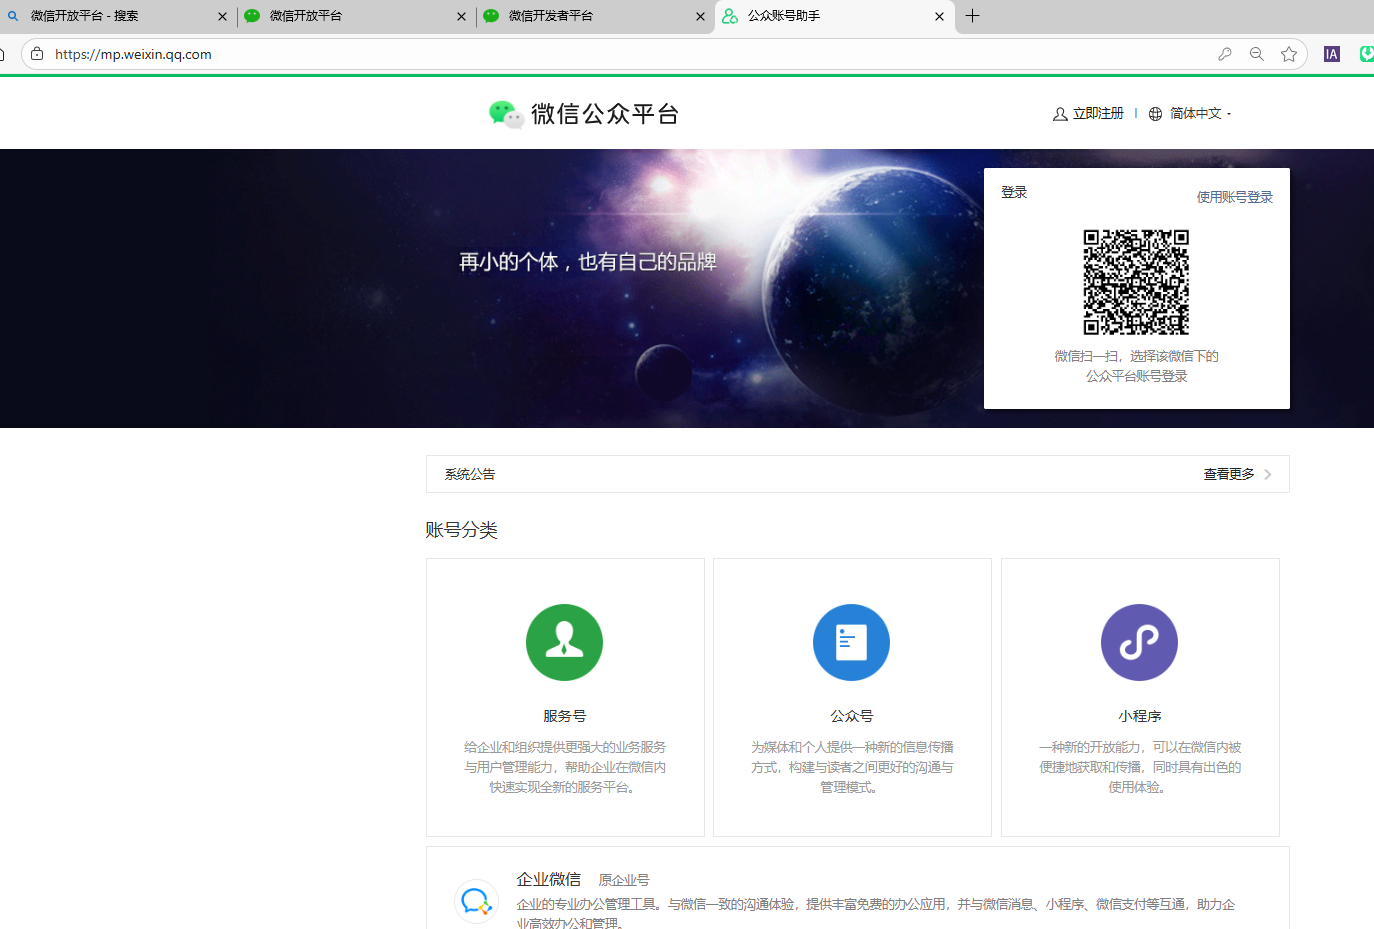1374x929 pixels.
Task: Click the zoom magnifier icon in address bar
Action: click(1257, 54)
